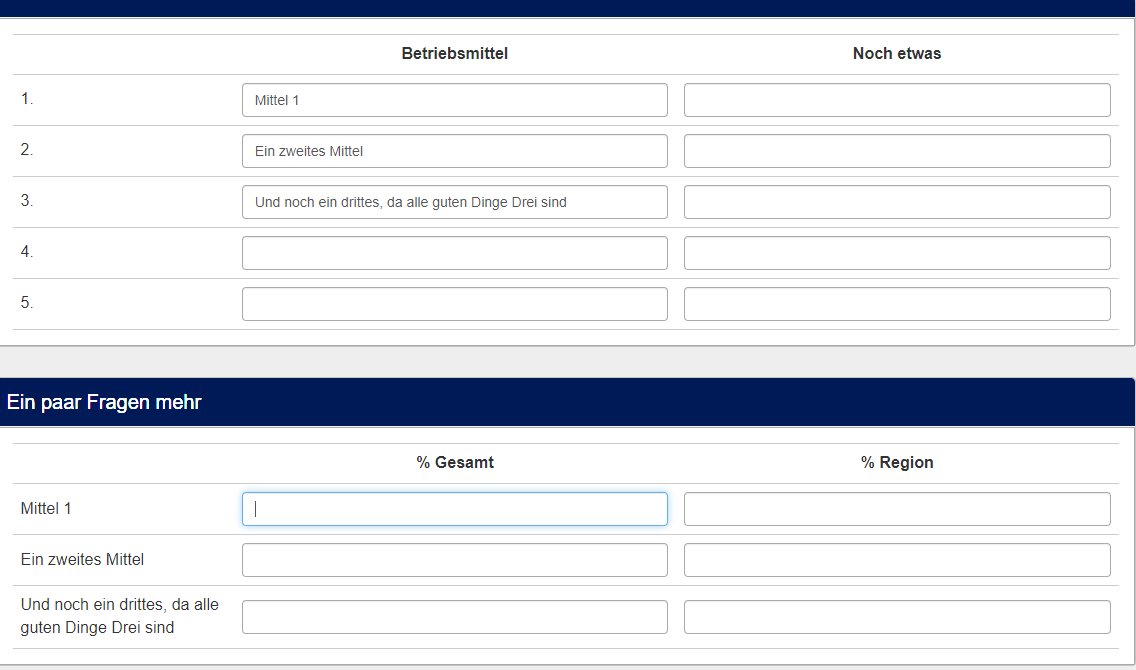Select the 'Ein zweites Mittel' Betriebsmittel input
The image size is (1136, 670).
454,151
